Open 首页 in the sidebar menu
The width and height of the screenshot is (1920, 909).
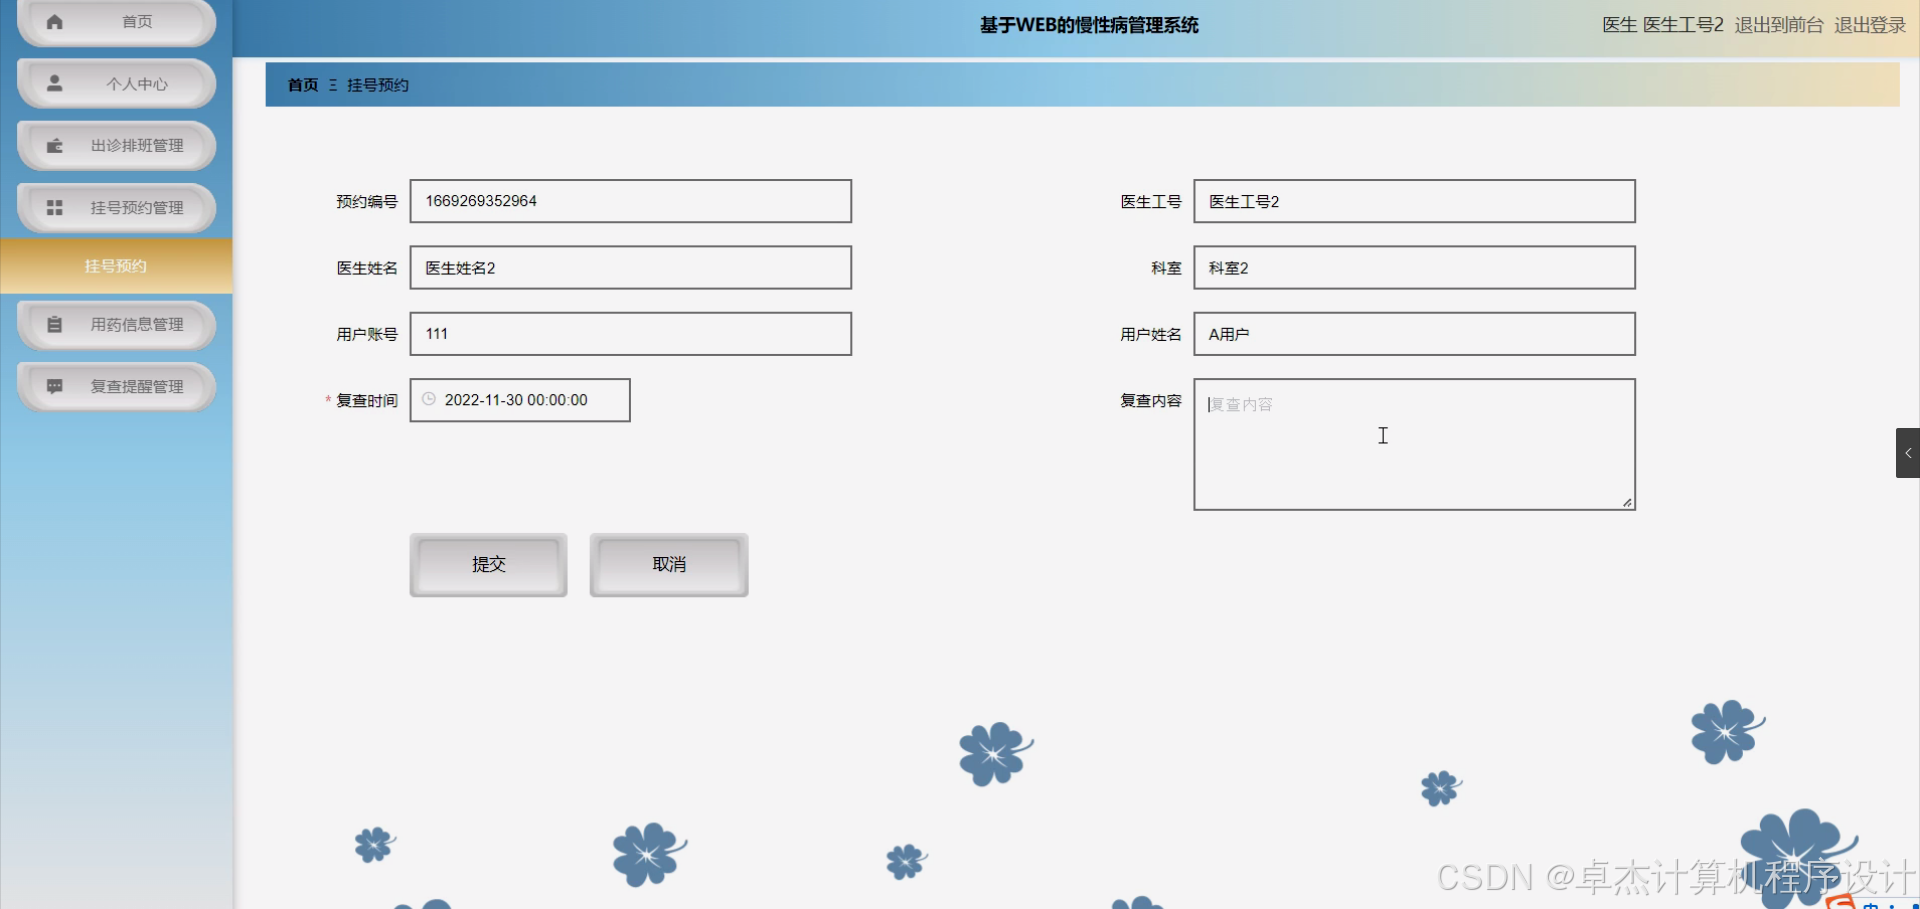click(x=117, y=22)
